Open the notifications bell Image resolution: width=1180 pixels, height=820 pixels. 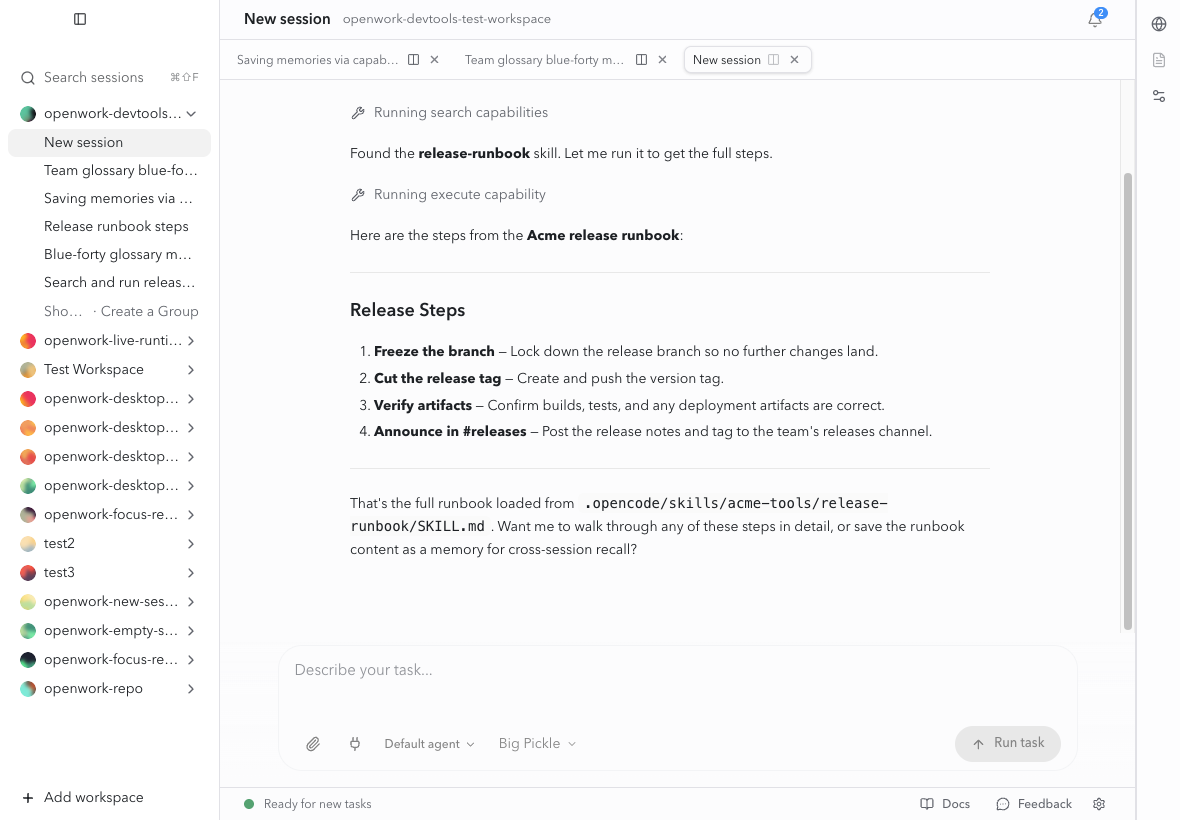click(x=1095, y=20)
